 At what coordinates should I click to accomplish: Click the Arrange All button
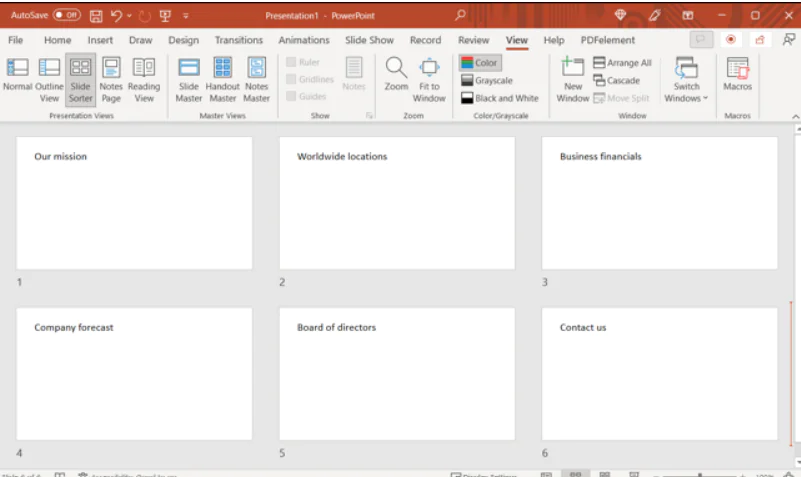tap(622, 63)
